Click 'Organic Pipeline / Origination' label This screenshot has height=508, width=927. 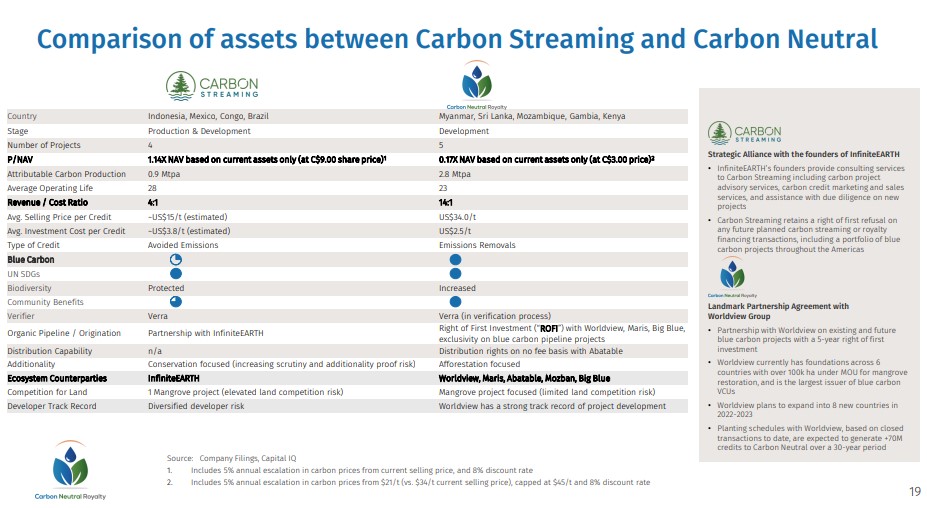64,334
